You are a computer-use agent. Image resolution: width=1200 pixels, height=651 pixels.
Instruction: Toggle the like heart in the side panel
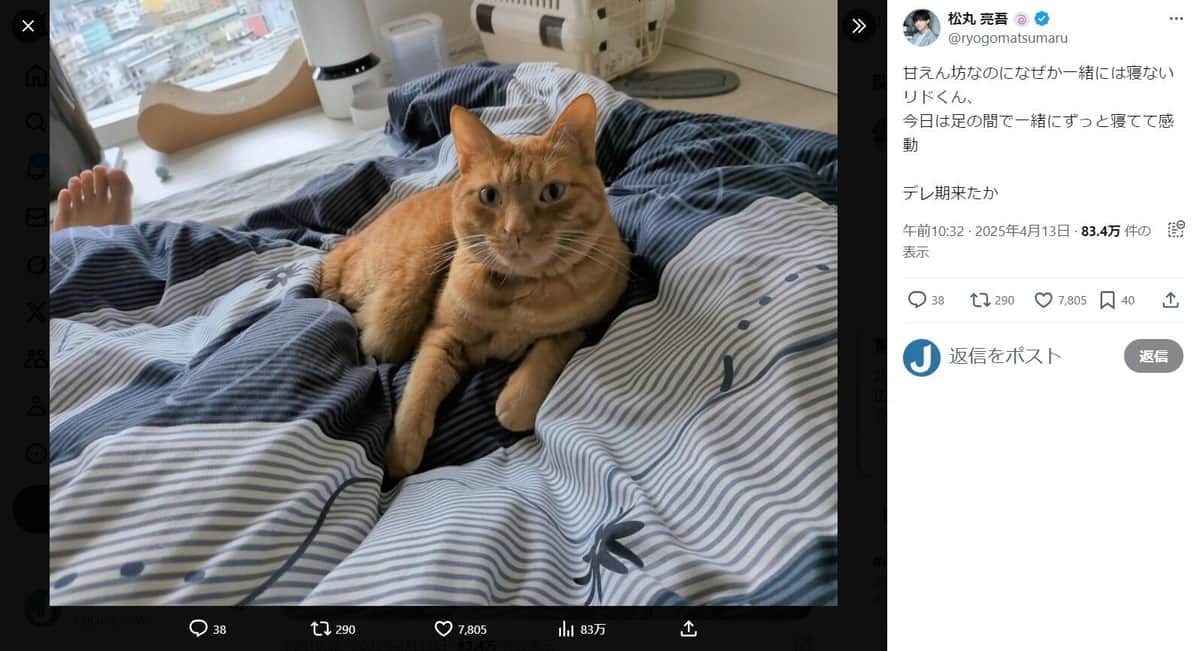(x=1043, y=300)
